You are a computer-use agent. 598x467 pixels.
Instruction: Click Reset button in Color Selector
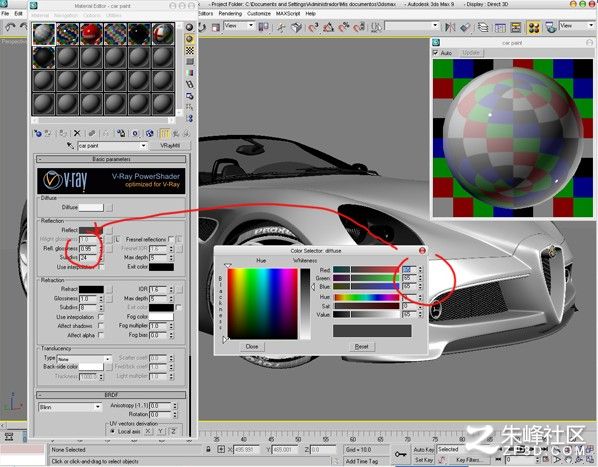point(361,347)
